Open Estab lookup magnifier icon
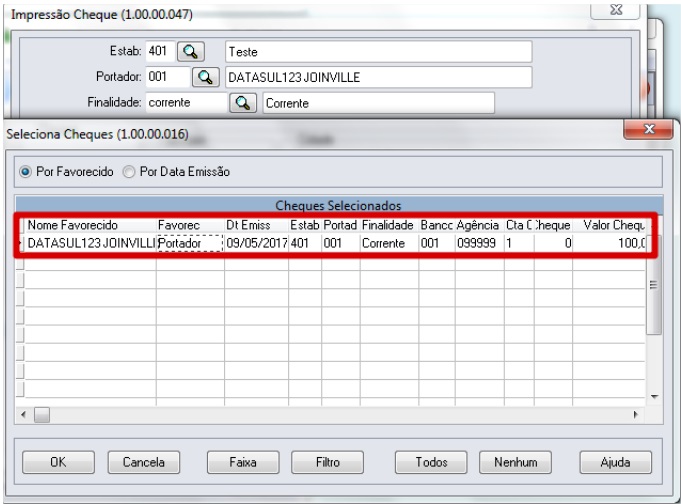 [x=191, y=52]
